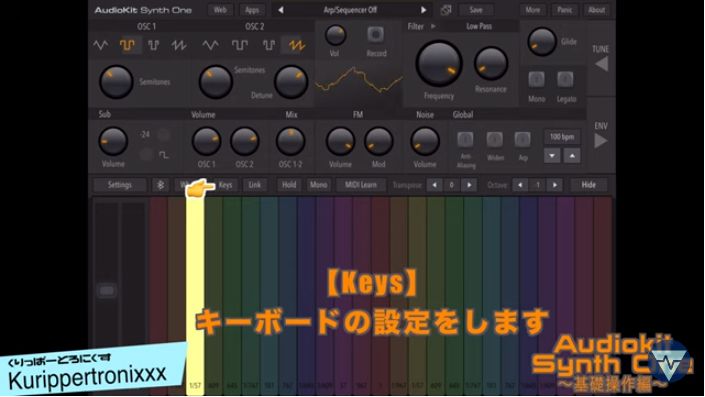The width and height of the screenshot is (705, 397).
Task: Click OSC 2 volume knob
Action: point(245,141)
